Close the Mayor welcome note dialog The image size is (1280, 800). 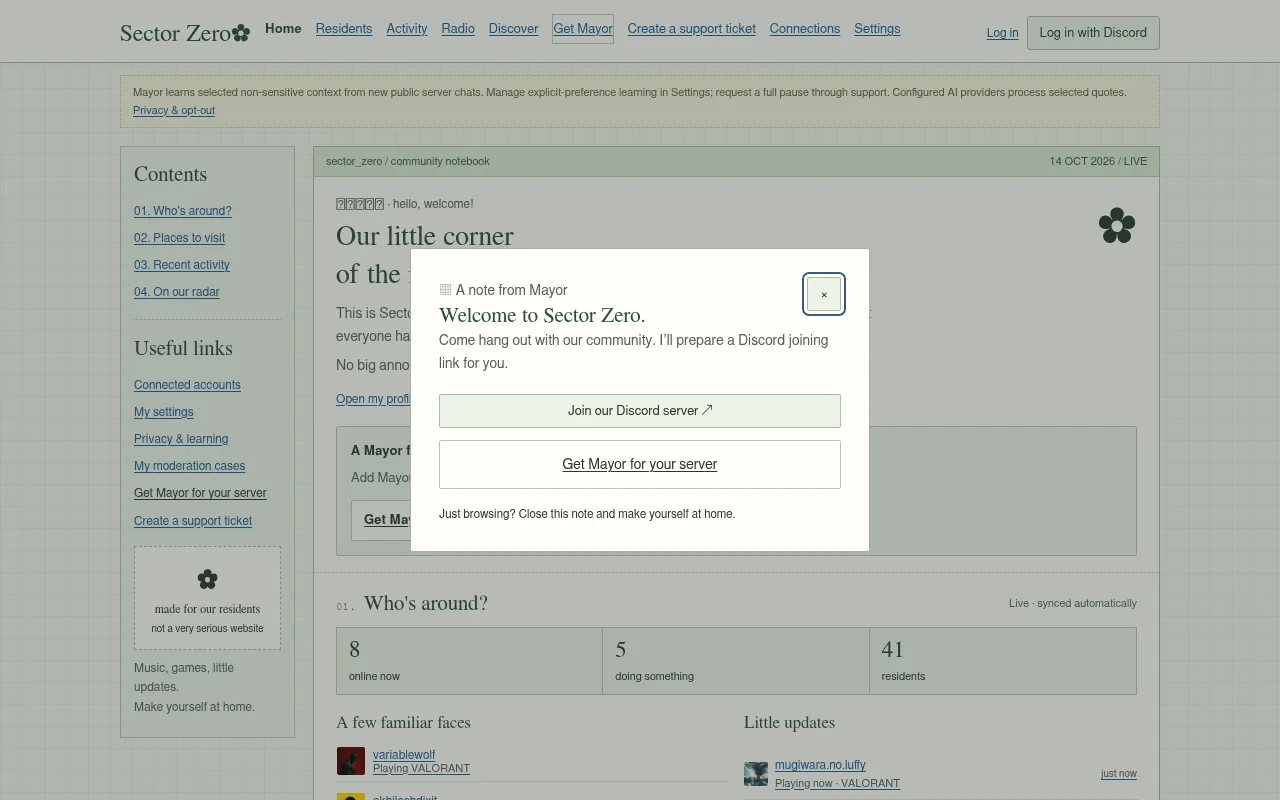click(824, 294)
